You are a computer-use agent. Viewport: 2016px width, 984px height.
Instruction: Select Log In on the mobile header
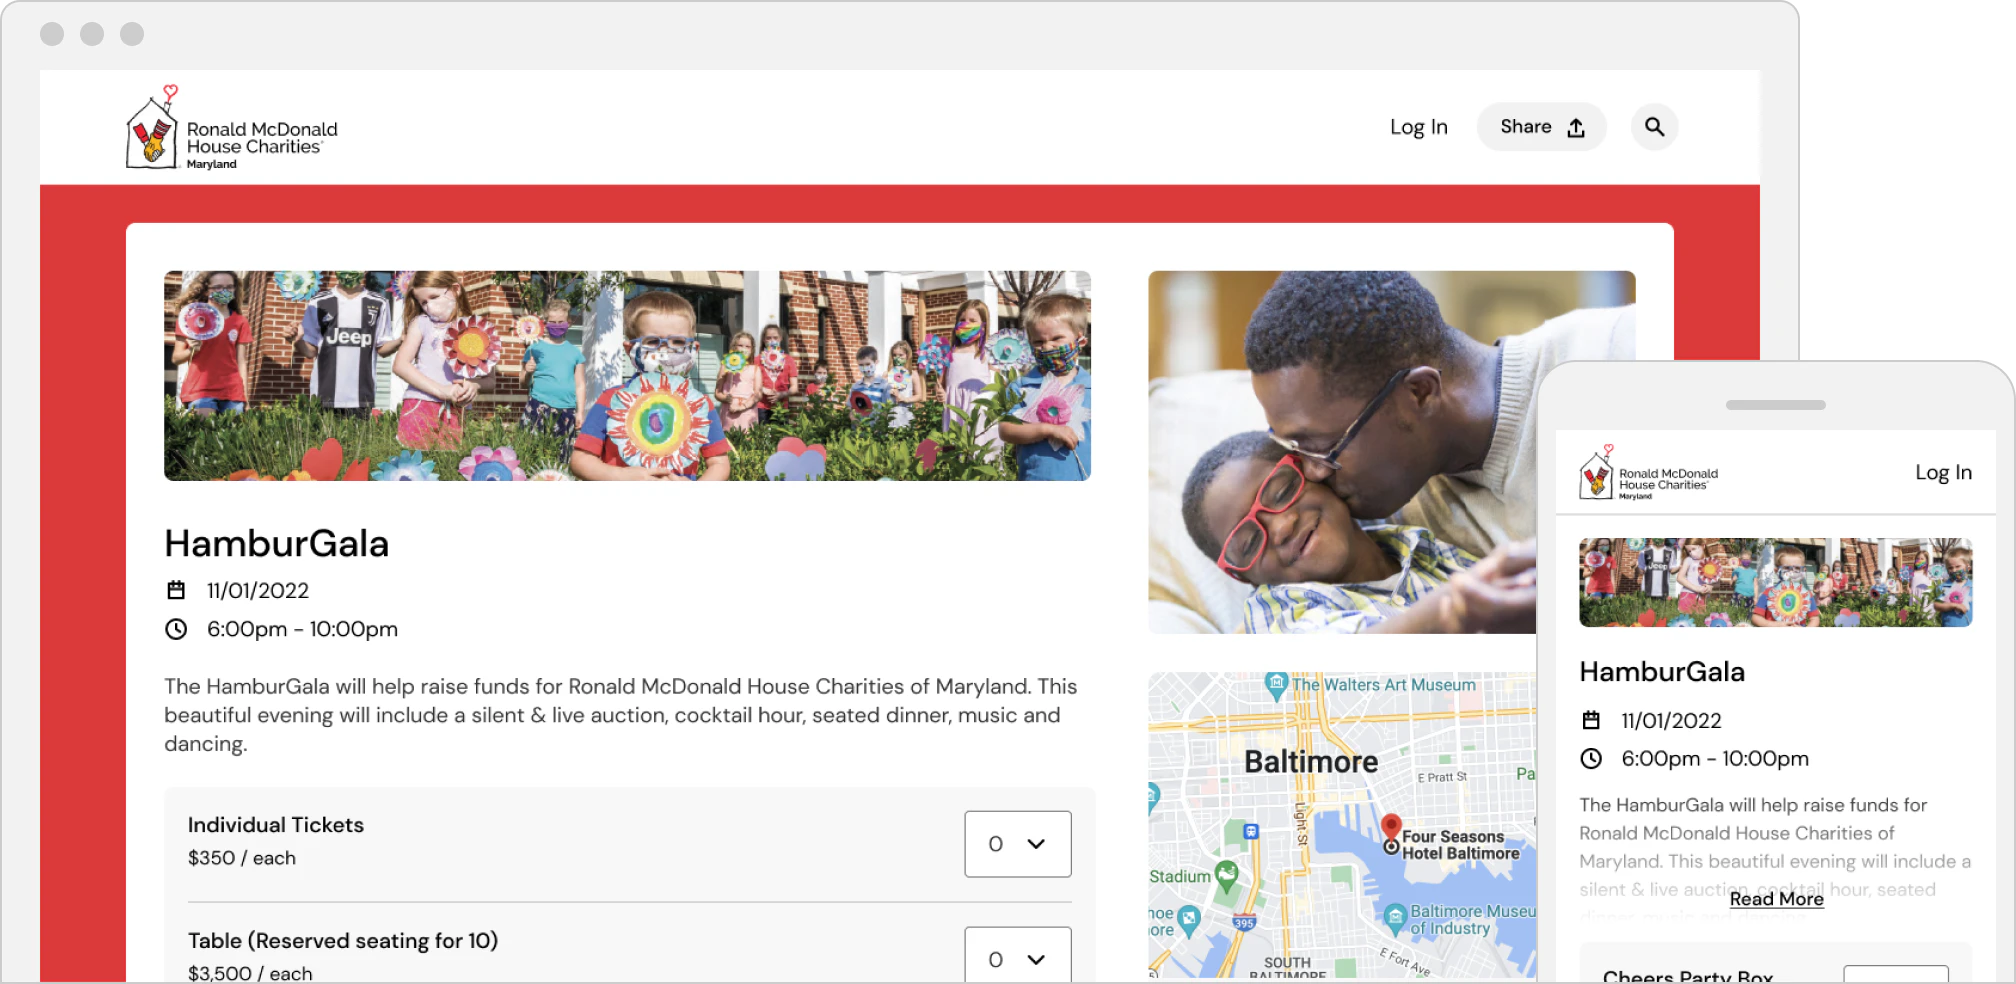(x=1942, y=472)
